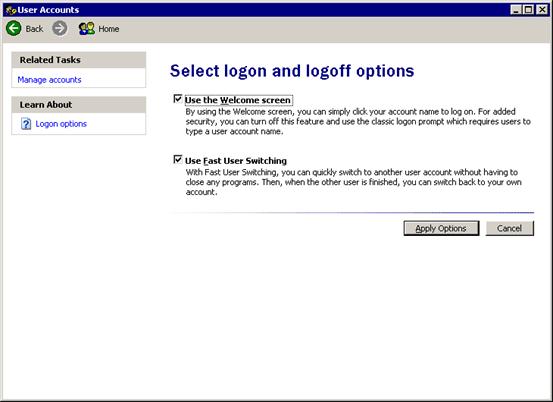Click the green Back arrow icon
The width and height of the screenshot is (553, 402).
pyautogui.click(x=14, y=28)
